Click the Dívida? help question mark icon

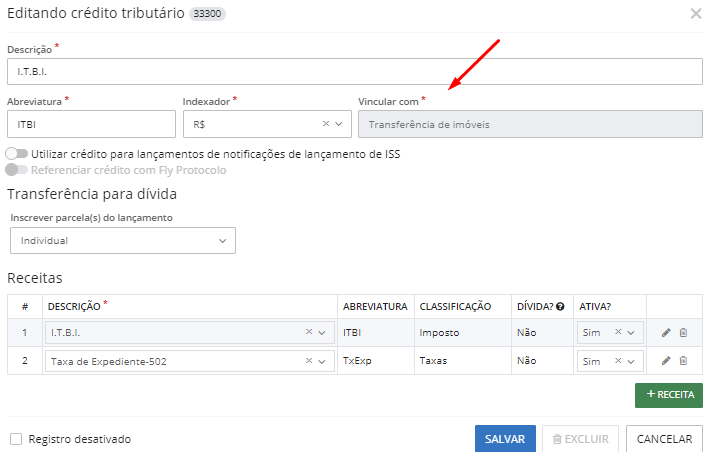coord(560,307)
